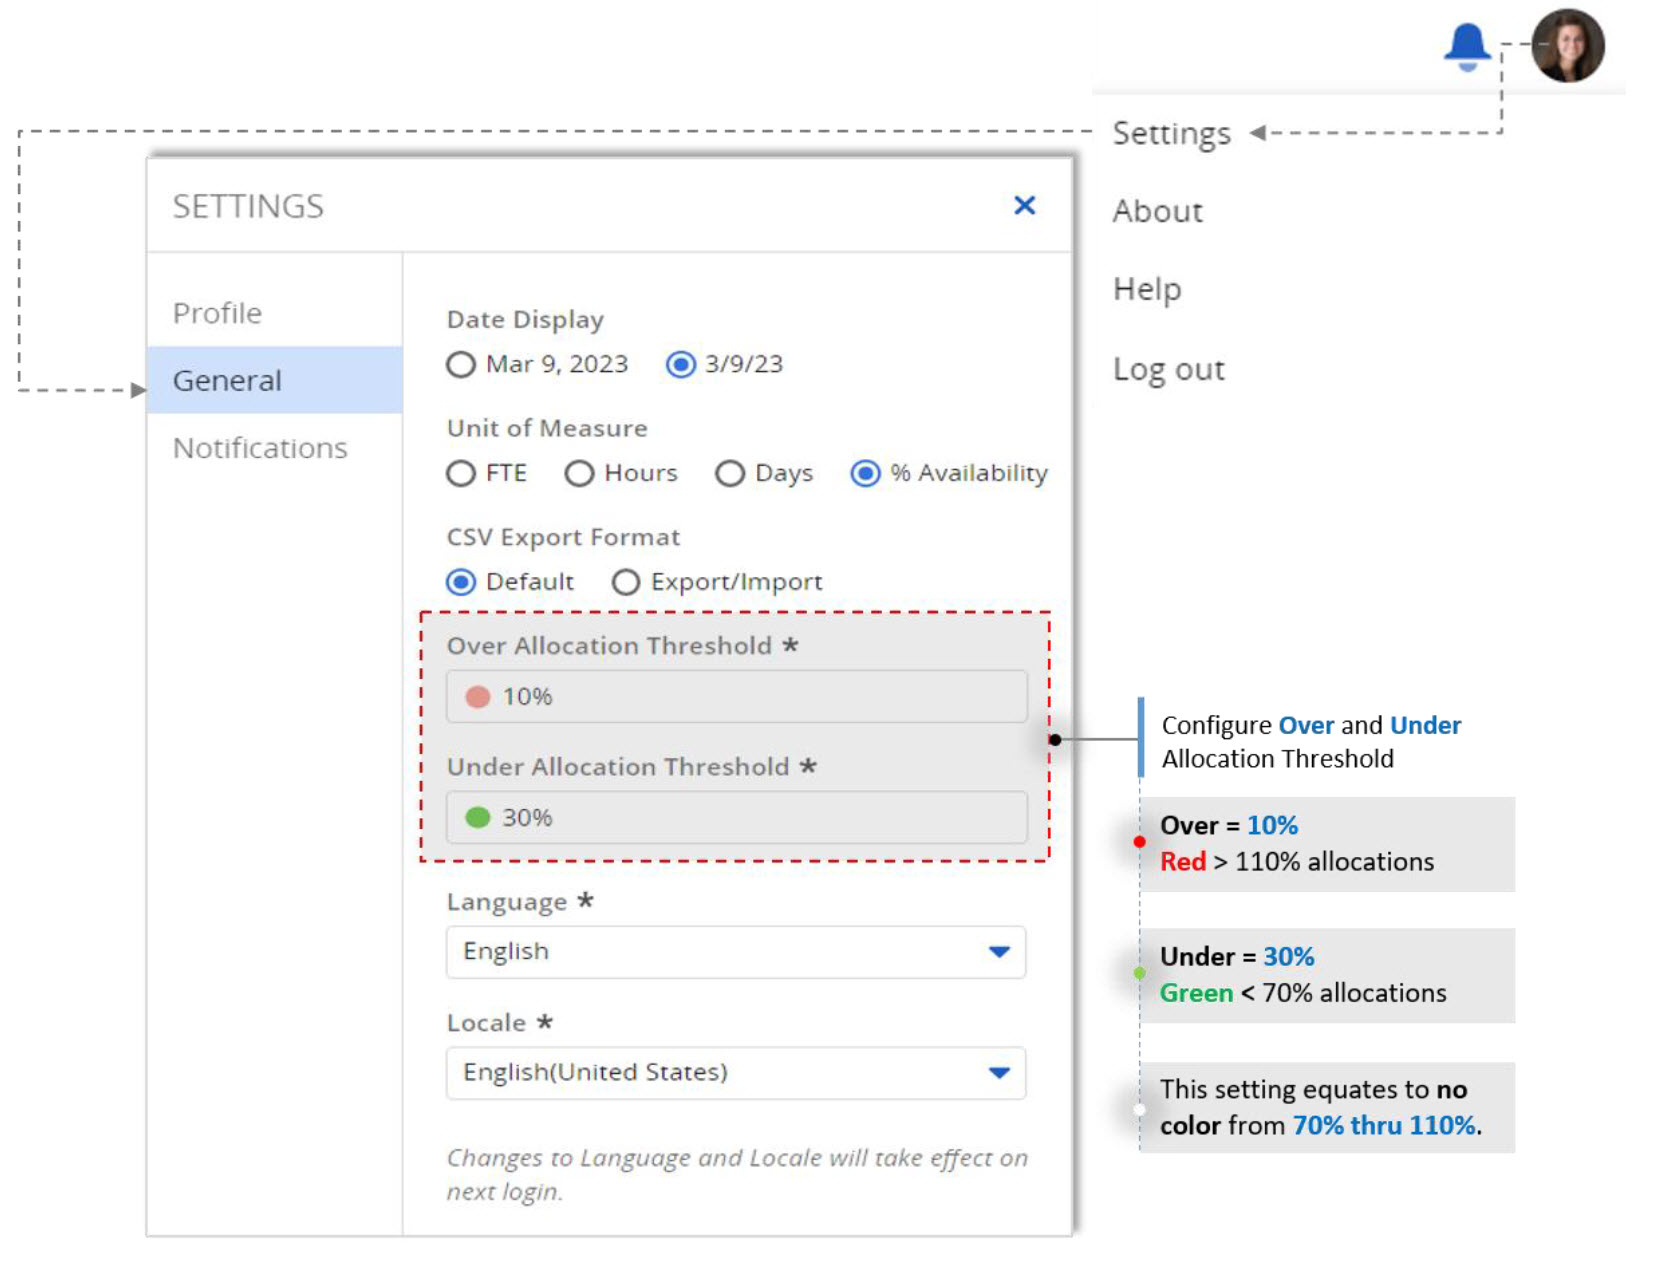Enable the Days unit option
1660x1261 pixels.
pos(729,473)
